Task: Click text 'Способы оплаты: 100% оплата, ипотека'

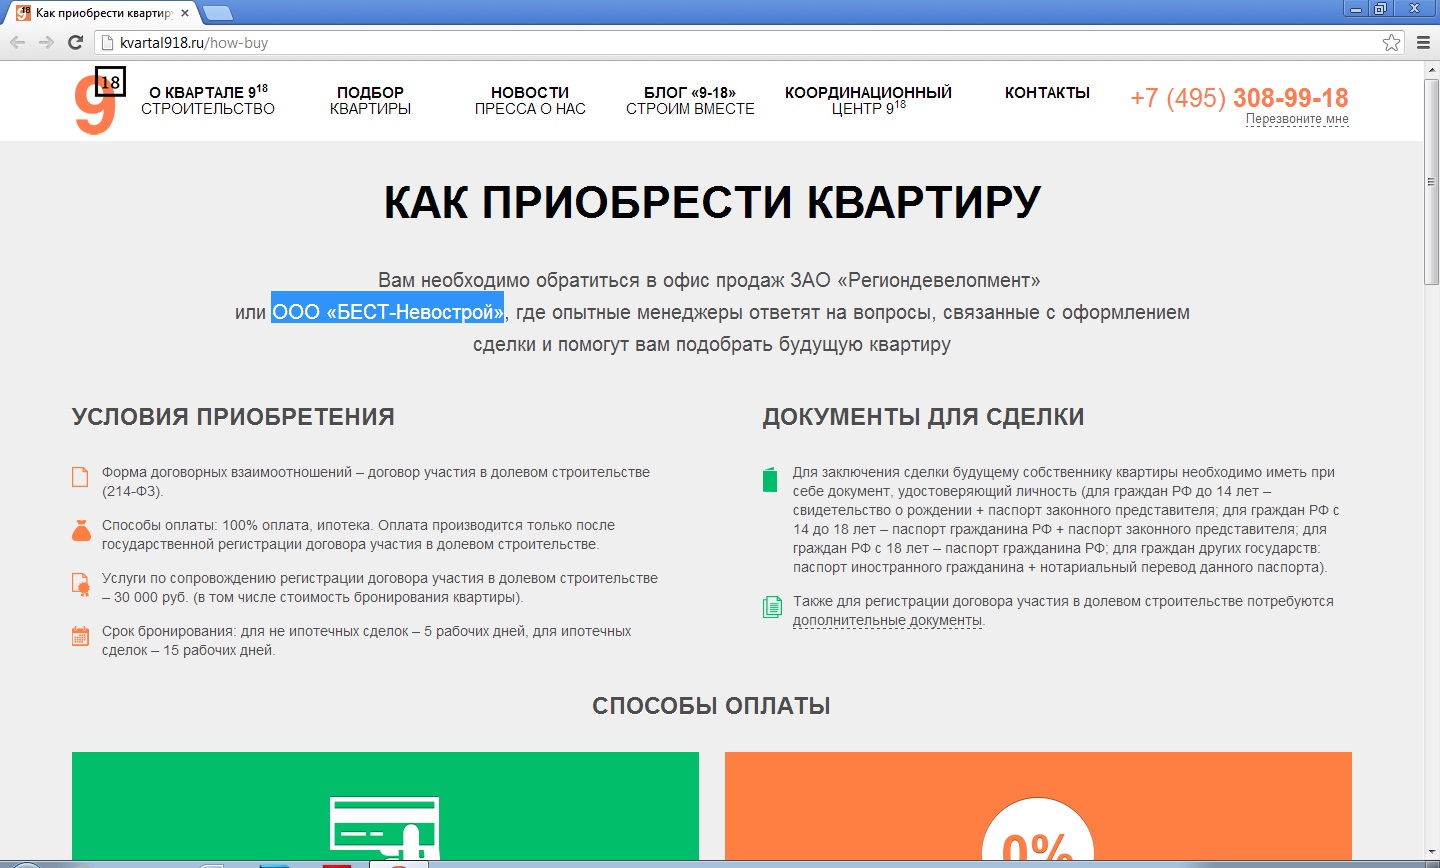Action: coord(238,525)
